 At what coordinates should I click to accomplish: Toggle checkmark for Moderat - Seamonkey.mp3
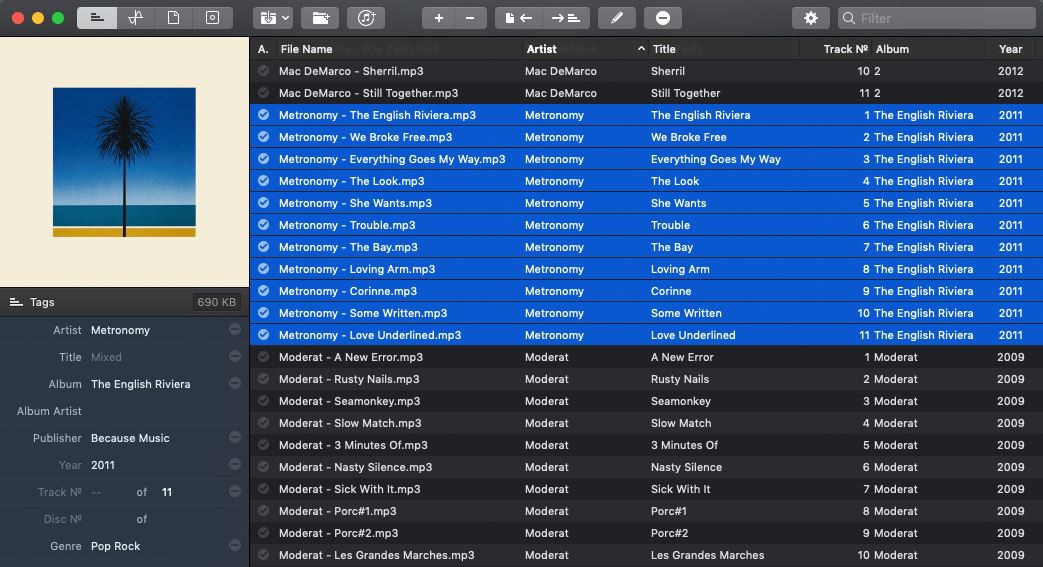pos(263,401)
